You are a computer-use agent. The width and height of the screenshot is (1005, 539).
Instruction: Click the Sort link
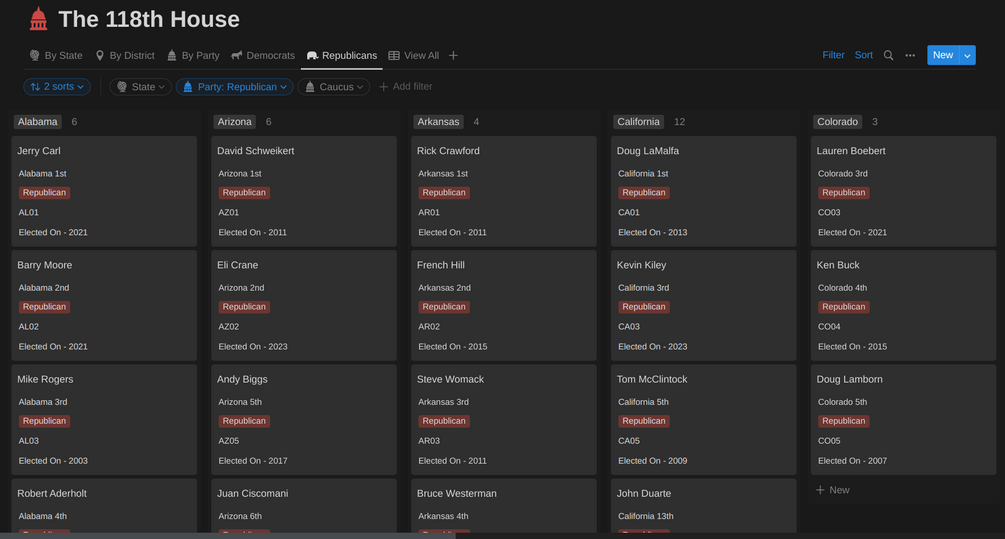point(864,56)
